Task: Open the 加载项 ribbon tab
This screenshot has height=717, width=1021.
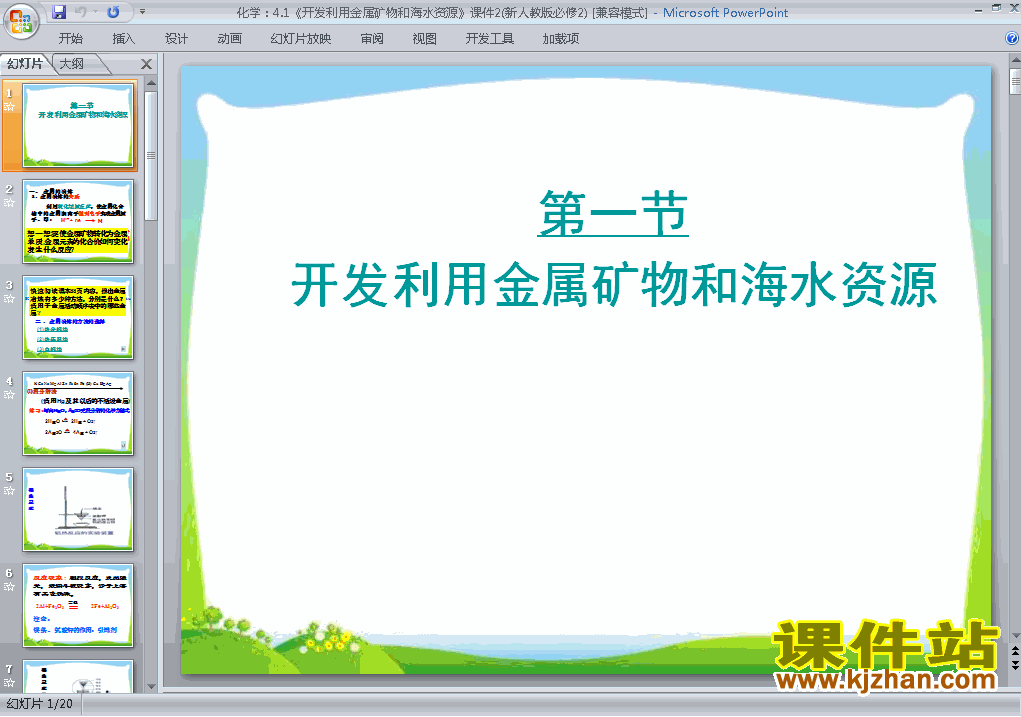Action: (561, 38)
